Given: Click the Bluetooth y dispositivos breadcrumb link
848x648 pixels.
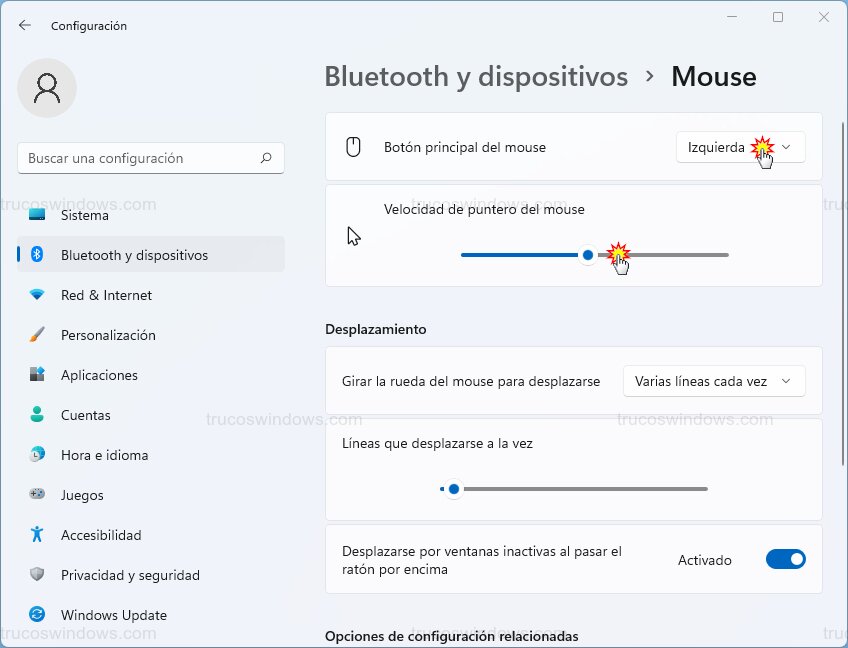Looking at the screenshot, I should pos(476,76).
